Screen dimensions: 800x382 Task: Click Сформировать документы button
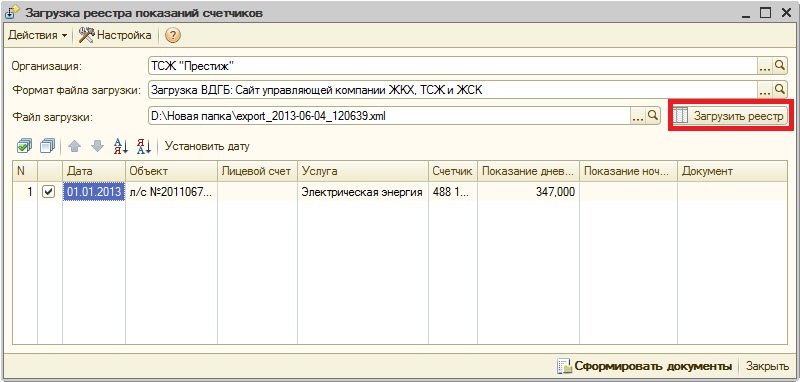644,366
